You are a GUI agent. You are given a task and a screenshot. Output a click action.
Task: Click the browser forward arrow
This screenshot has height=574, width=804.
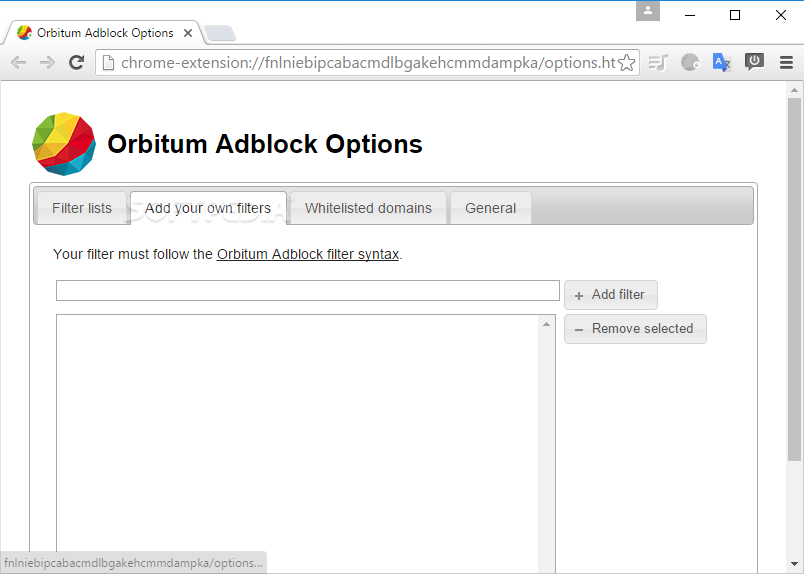tap(47, 63)
